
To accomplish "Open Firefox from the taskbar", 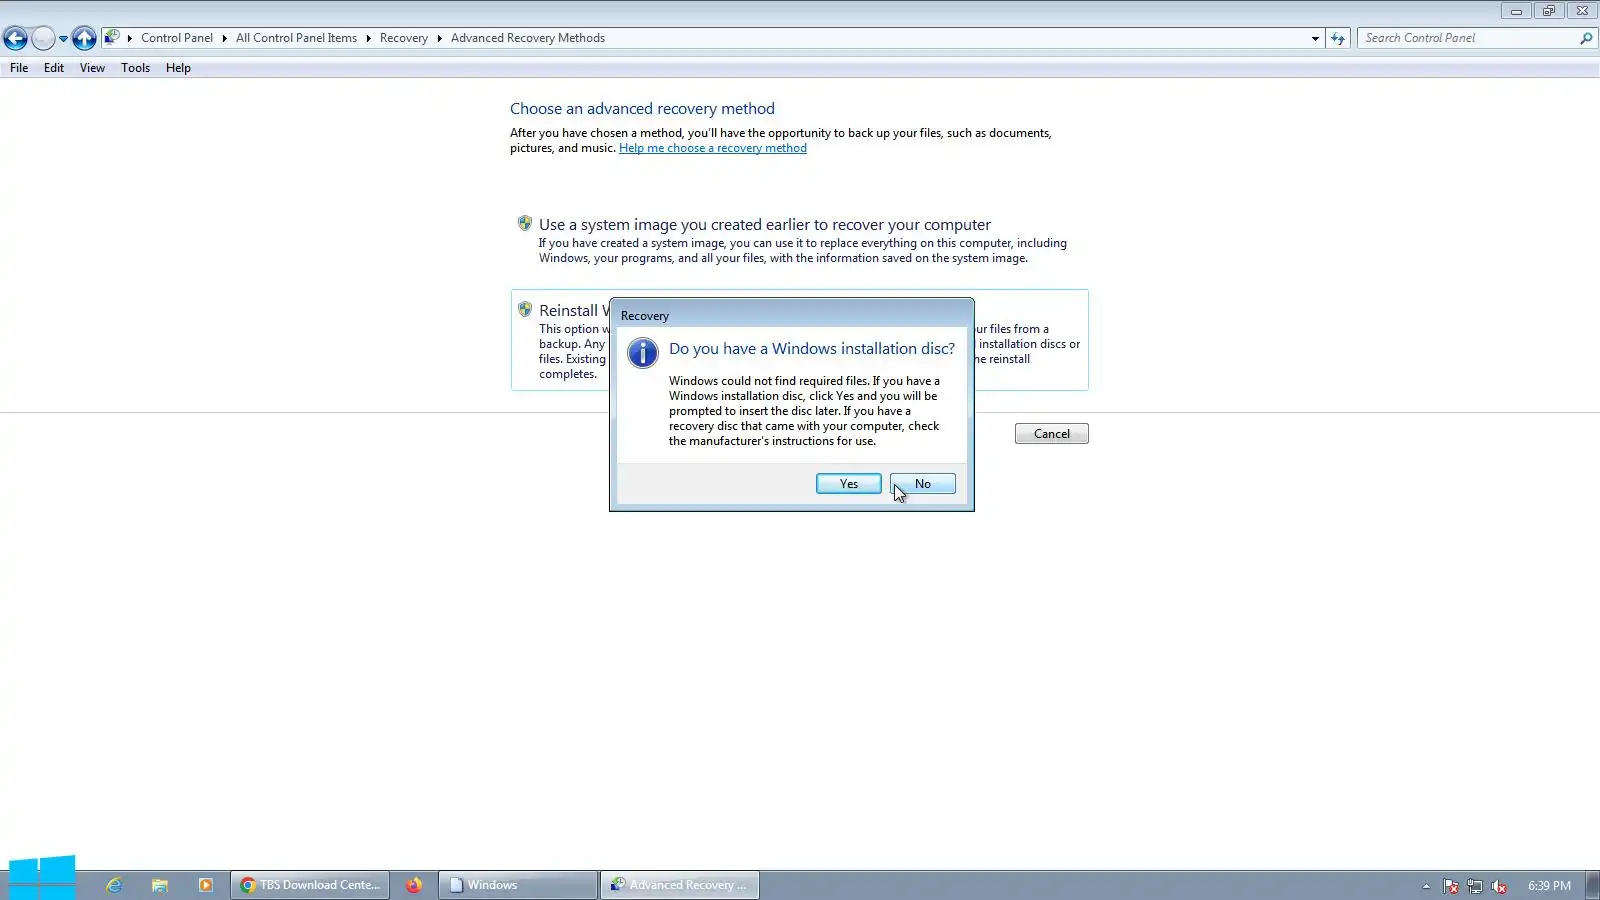I will point(414,885).
